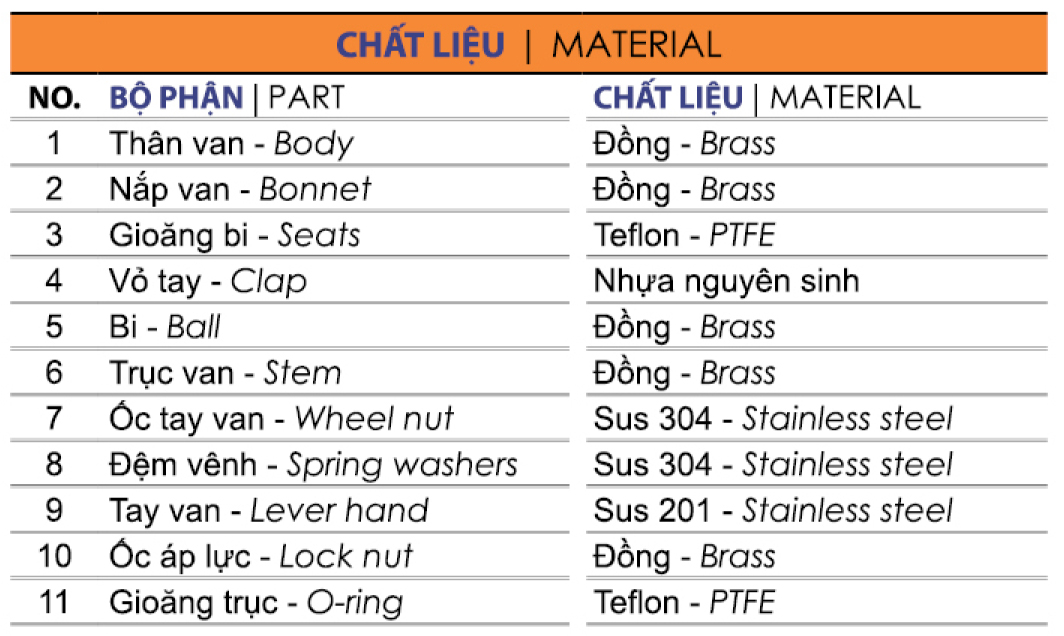The image size is (1064, 636).
Task: Click the "Ốc áp lực - Lock nut" entry
Action: 260,556
